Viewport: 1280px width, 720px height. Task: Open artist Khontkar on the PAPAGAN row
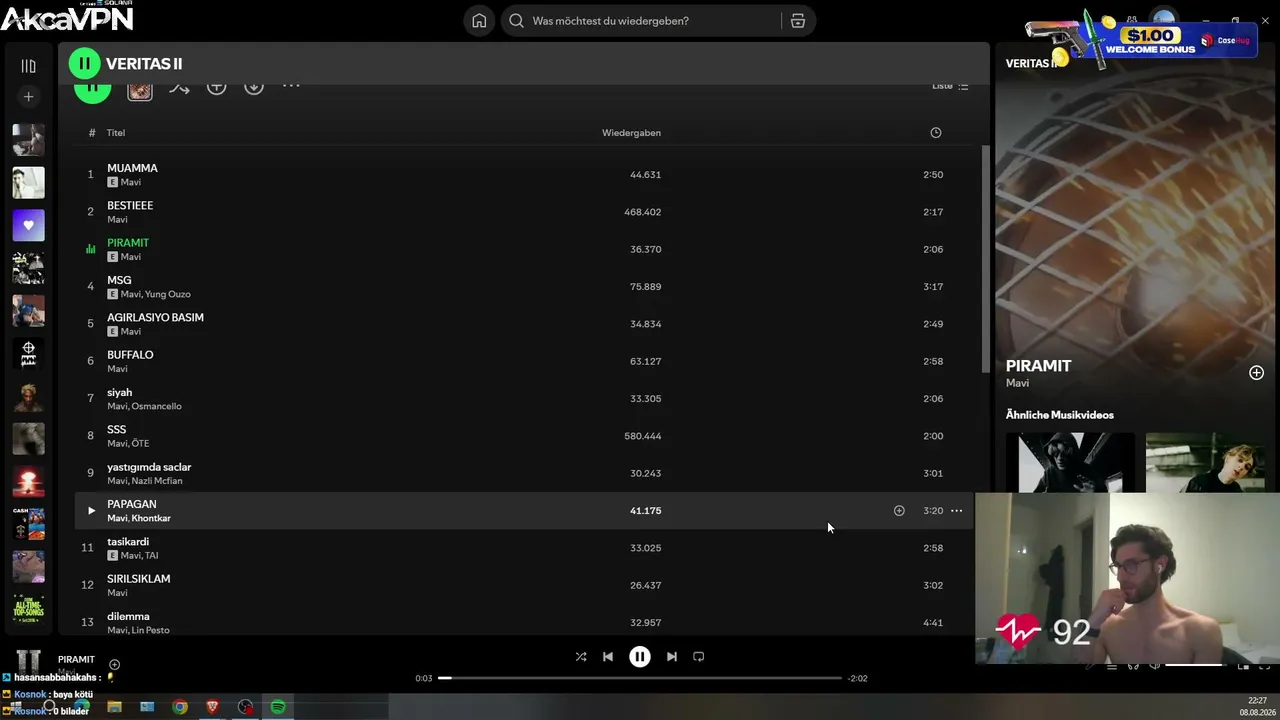click(151, 518)
